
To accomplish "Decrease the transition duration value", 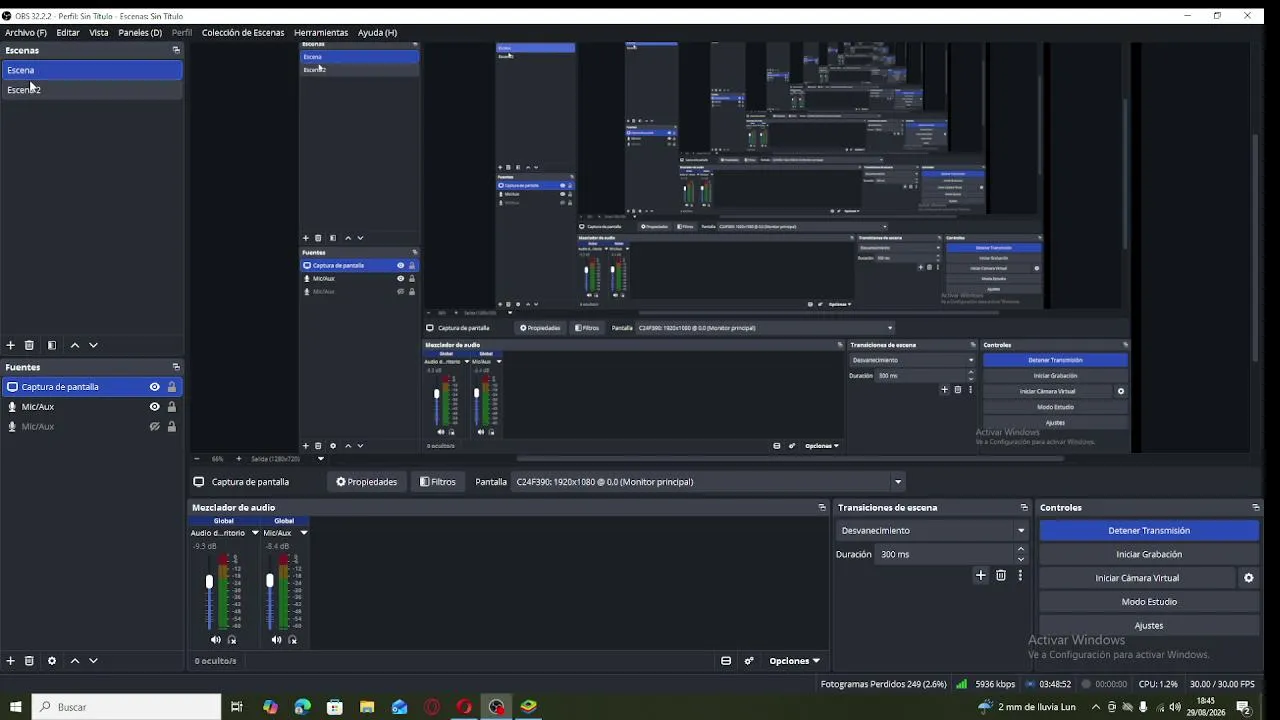I will click(x=1021, y=559).
